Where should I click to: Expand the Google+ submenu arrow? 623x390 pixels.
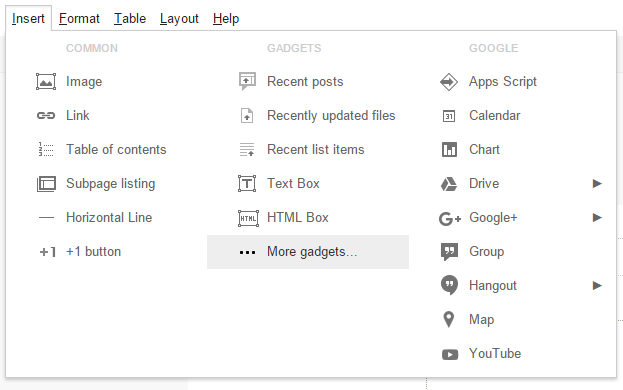pyautogui.click(x=597, y=218)
